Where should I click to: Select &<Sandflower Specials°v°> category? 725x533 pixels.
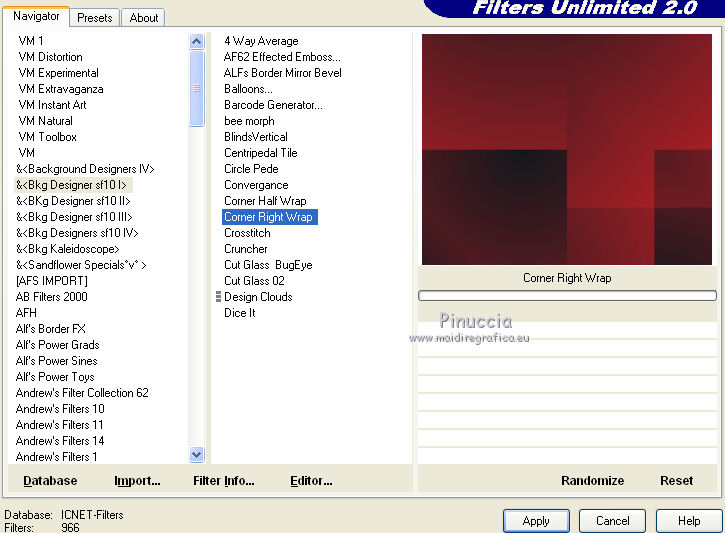pyautogui.click(x=81, y=265)
